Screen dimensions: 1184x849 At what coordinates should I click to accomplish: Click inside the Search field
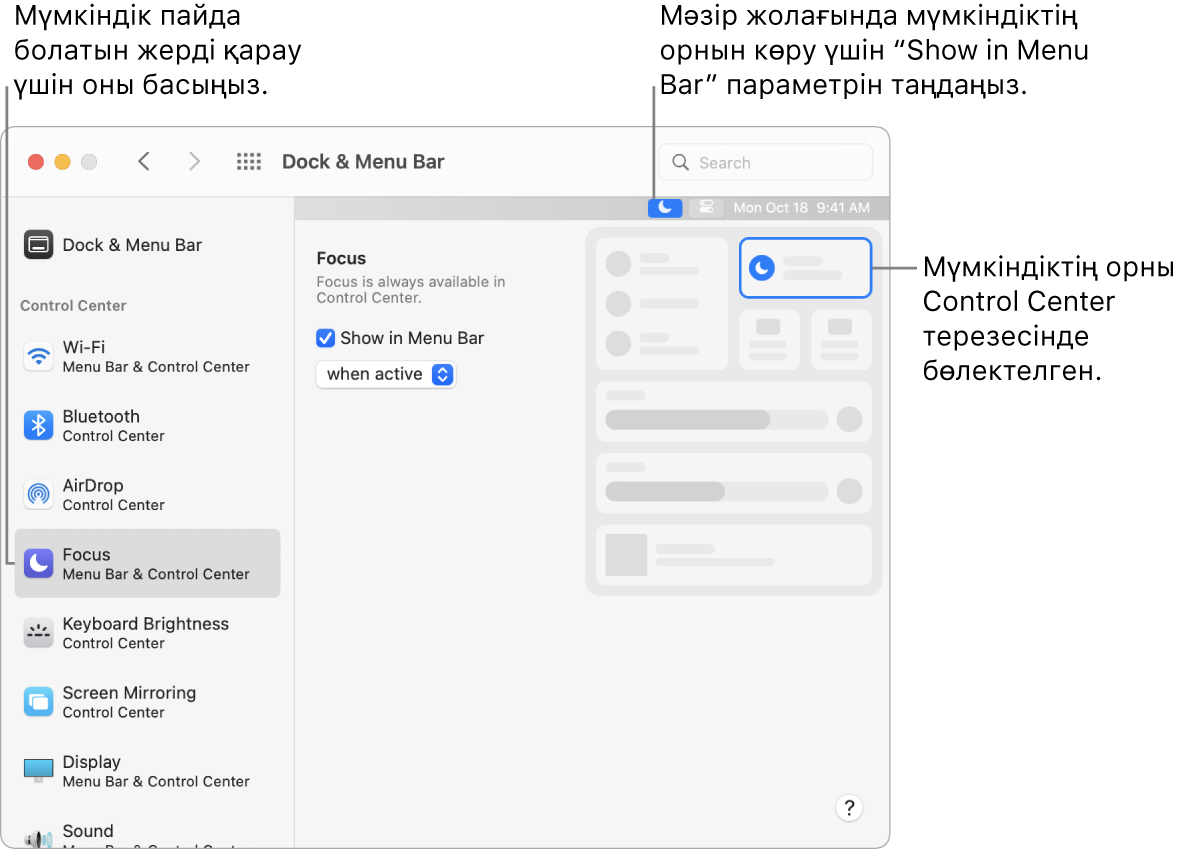(x=765, y=161)
